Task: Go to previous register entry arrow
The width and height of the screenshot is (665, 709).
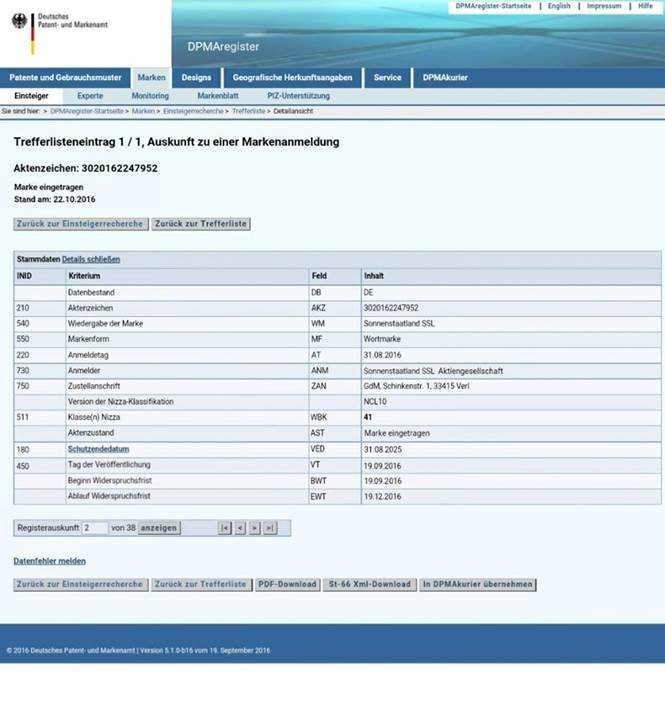Action: pos(240,528)
